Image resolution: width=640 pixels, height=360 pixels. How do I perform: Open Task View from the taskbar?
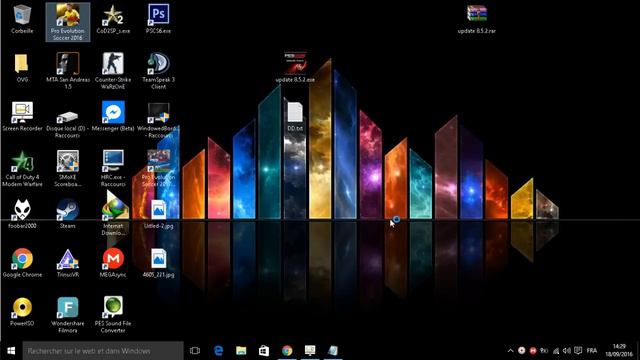point(195,351)
